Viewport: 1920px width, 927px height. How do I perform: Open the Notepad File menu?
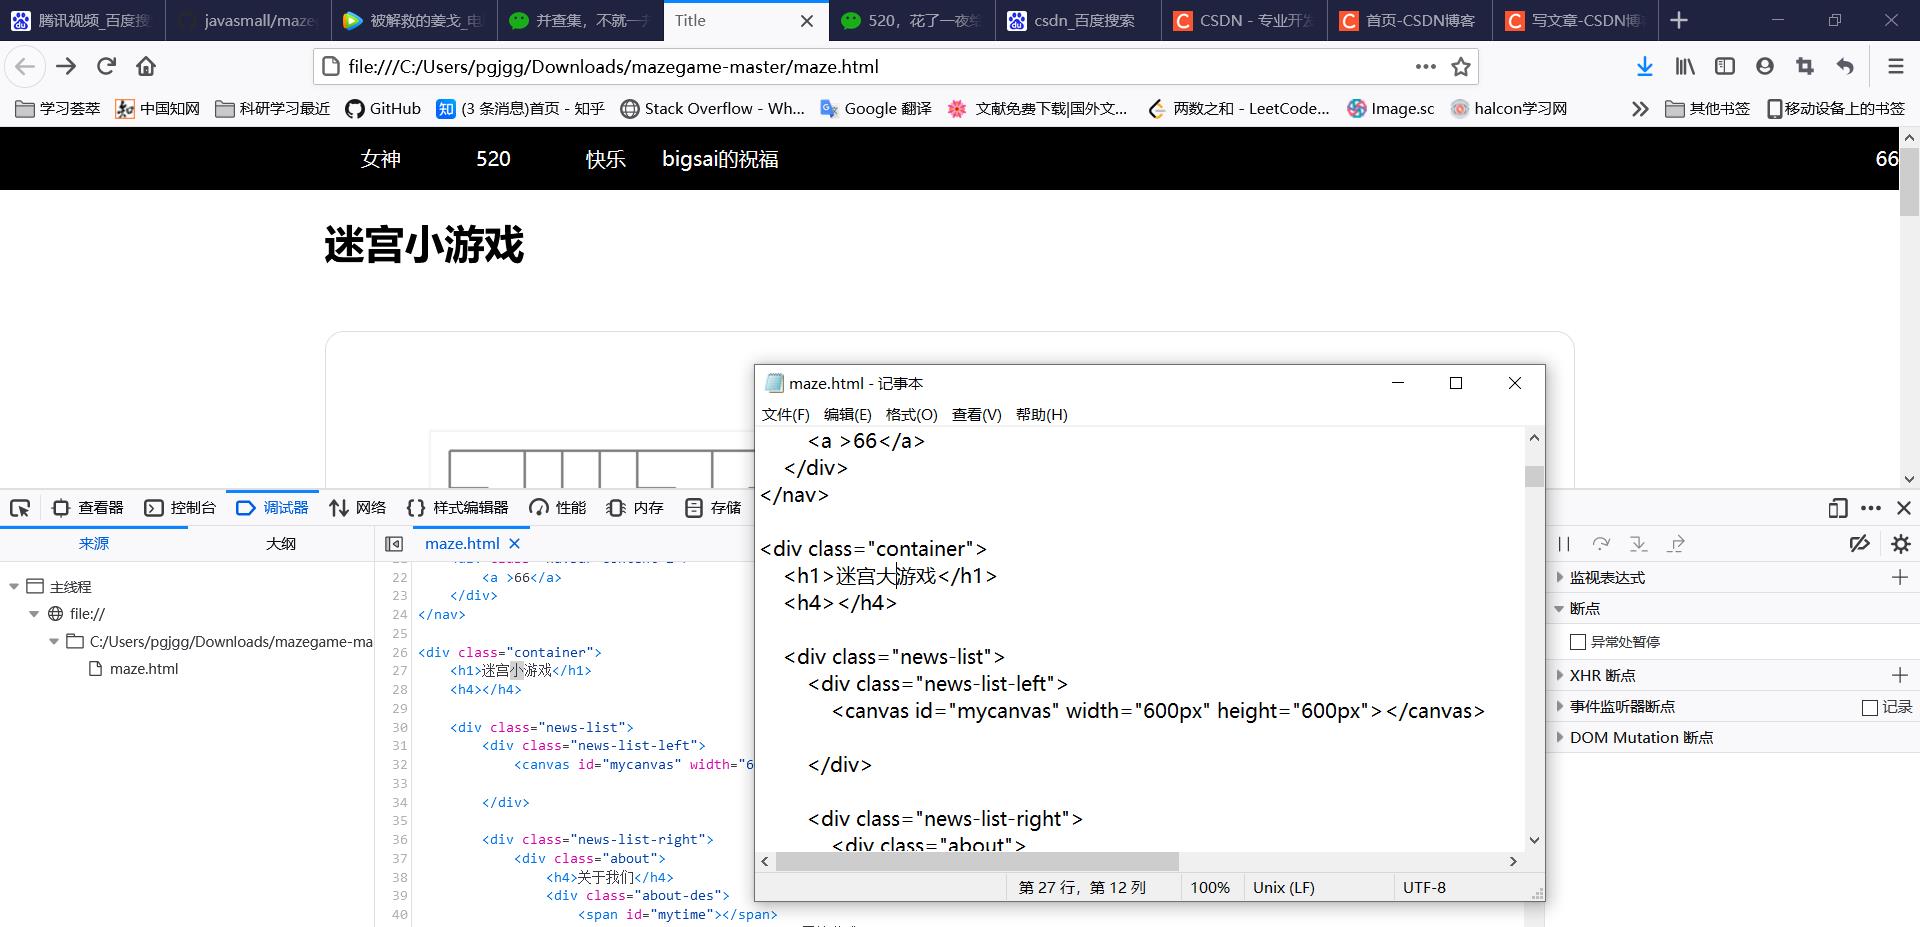pyautogui.click(x=786, y=415)
